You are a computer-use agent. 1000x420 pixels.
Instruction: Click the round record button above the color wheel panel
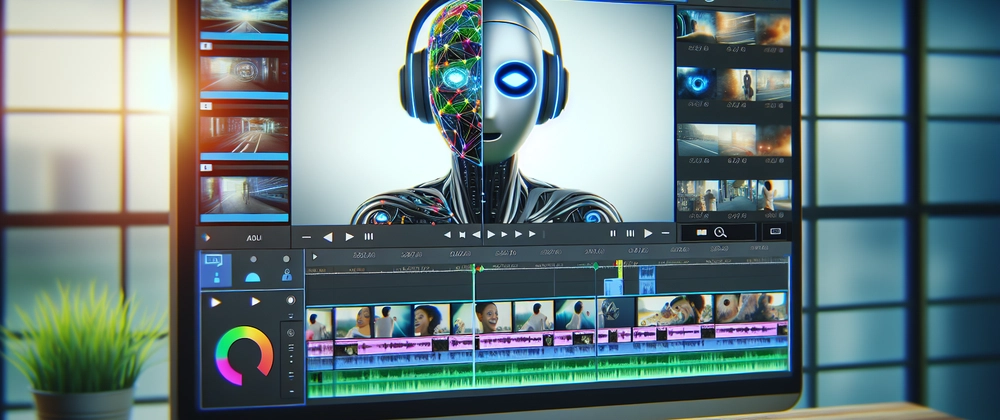pos(291,300)
